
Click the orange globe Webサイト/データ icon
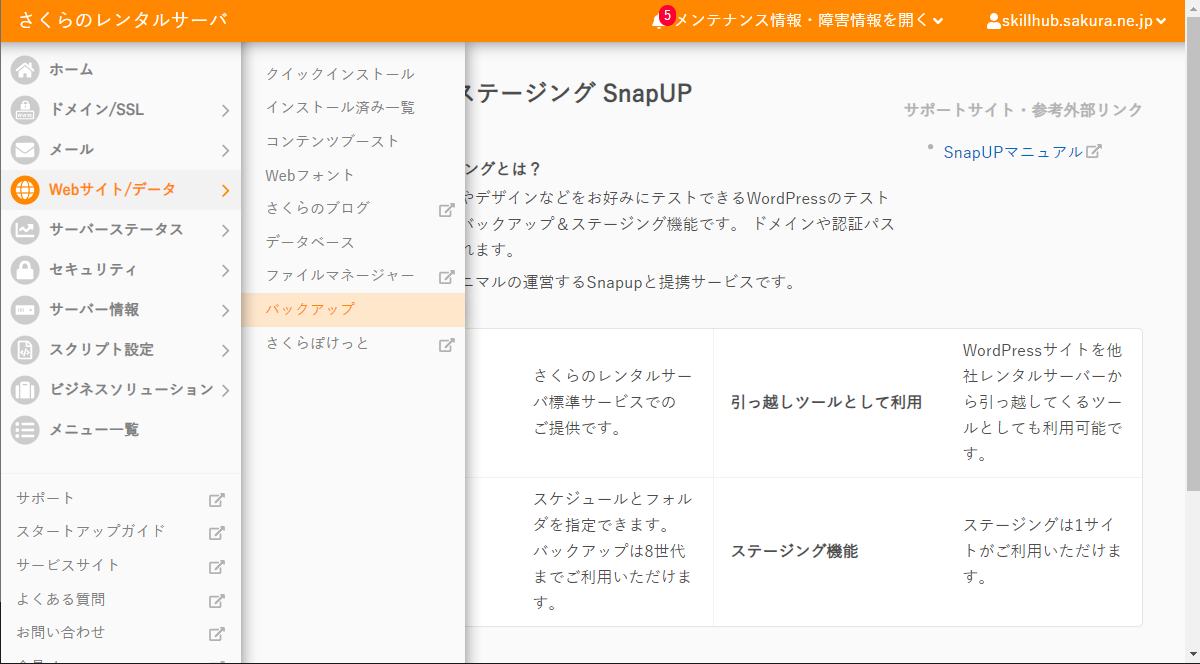(25, 190)
